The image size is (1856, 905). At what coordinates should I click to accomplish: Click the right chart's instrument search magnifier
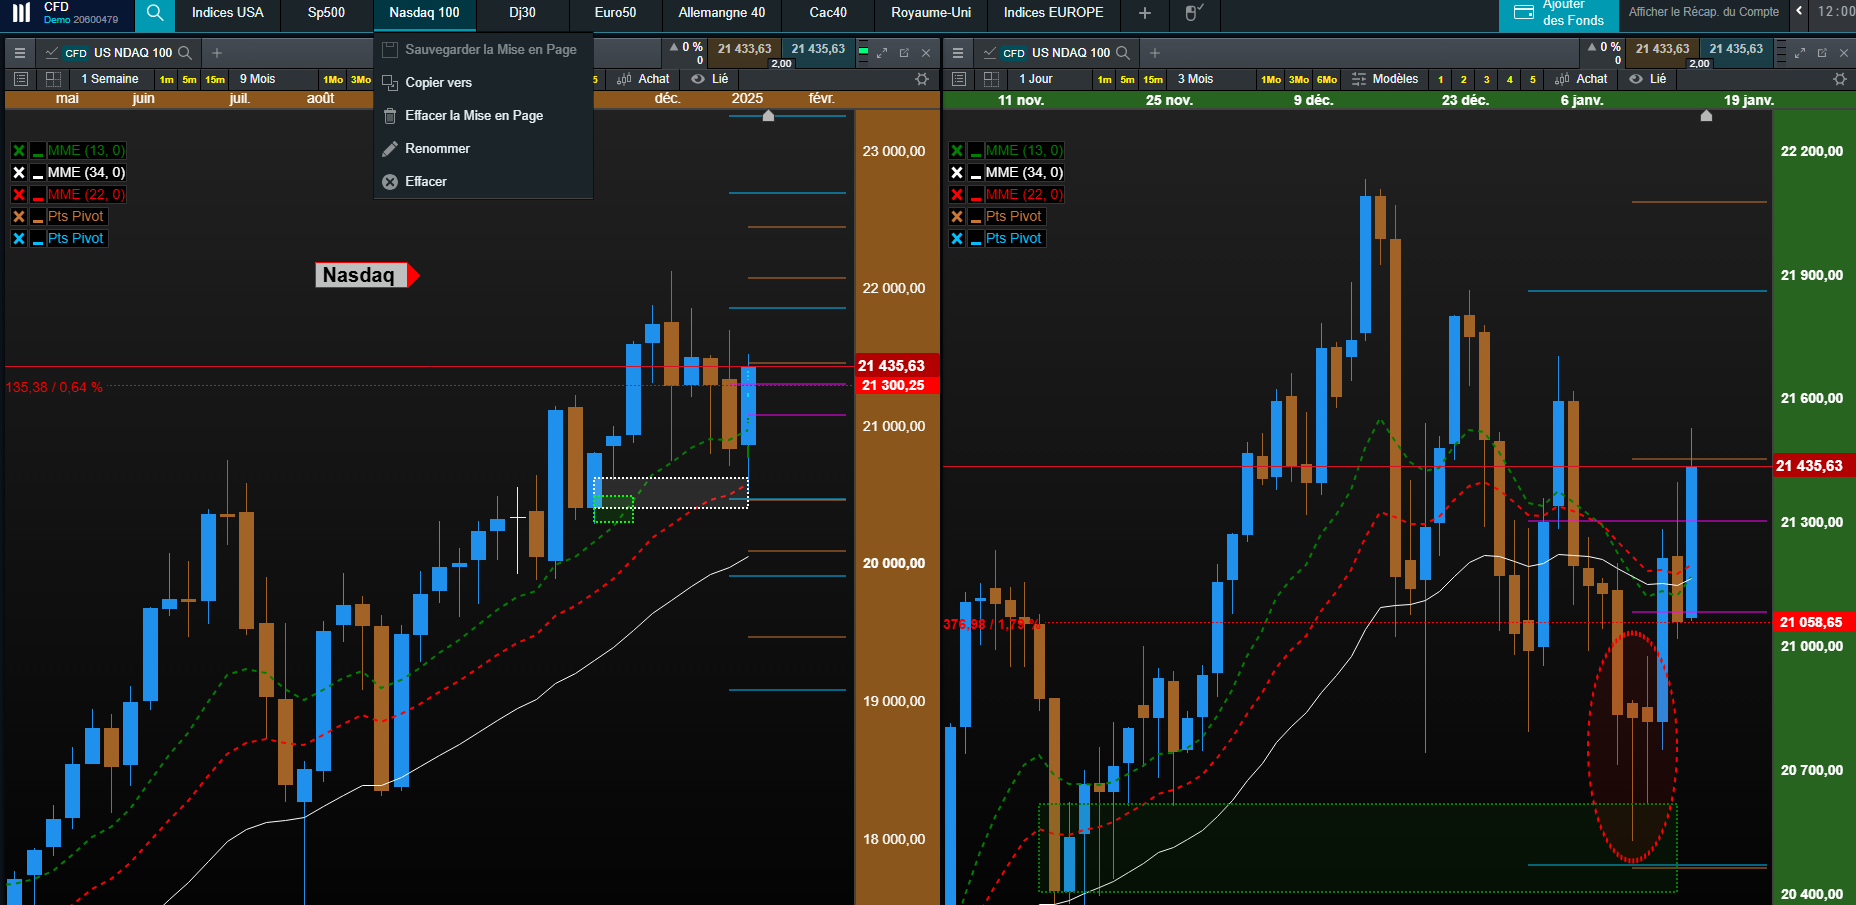point(1123,53)
